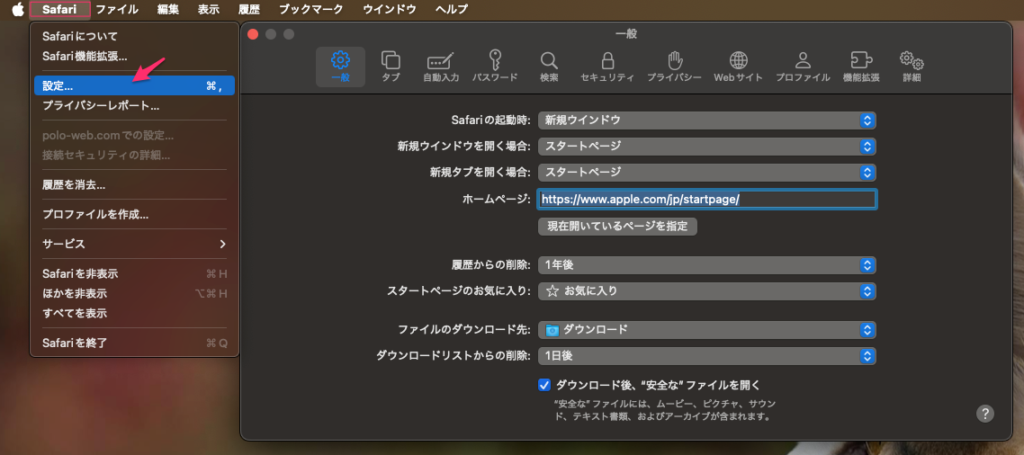
Task: Open the プライバシー hand icon pane
Action: [x=674, y=65]
